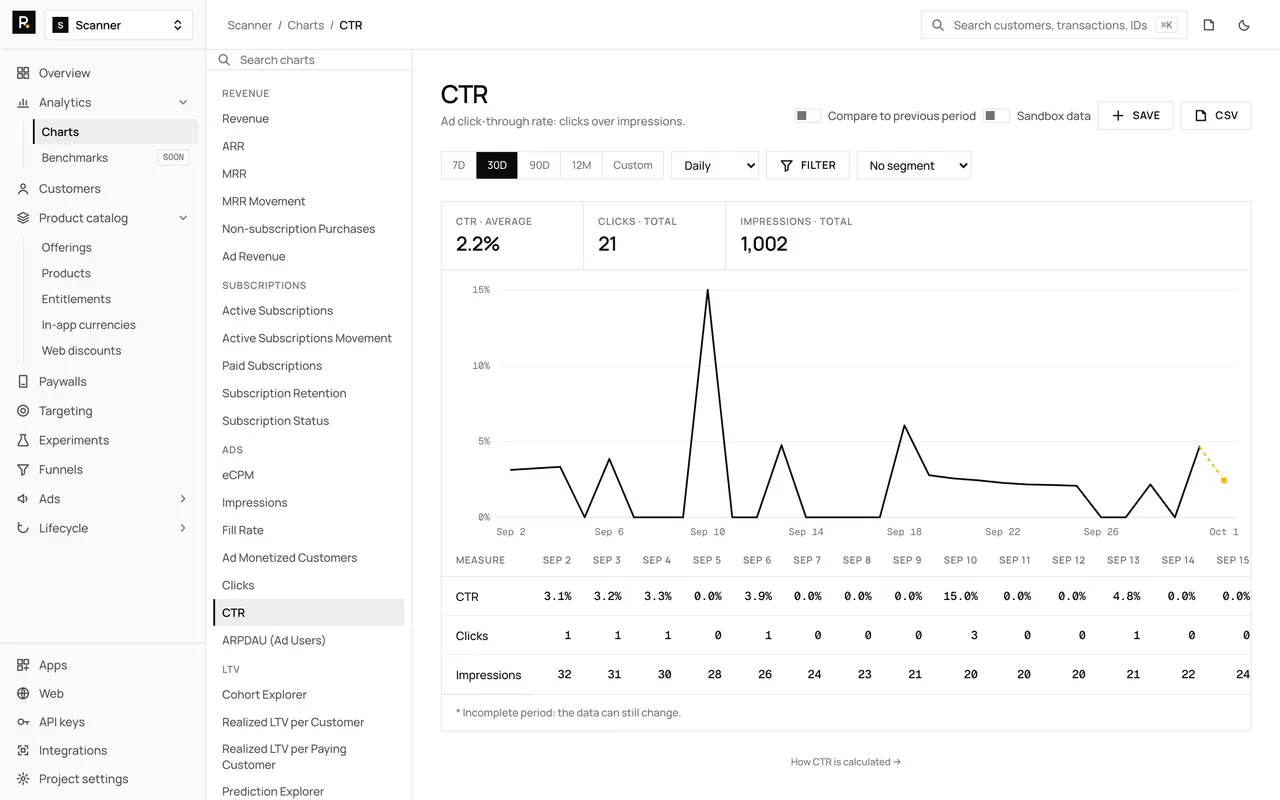Screen dimensions: 1280x800
Task: Click the Integrations icon
Action: 23,750
